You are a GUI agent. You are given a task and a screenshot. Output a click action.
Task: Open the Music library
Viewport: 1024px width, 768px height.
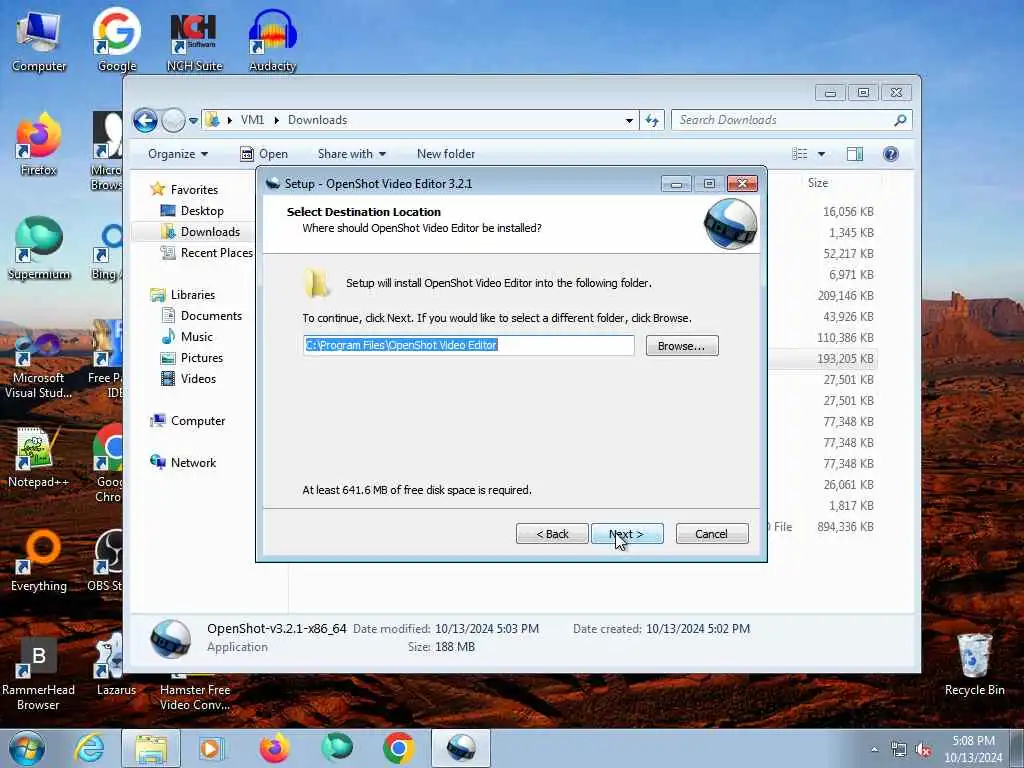pos(197,336)
